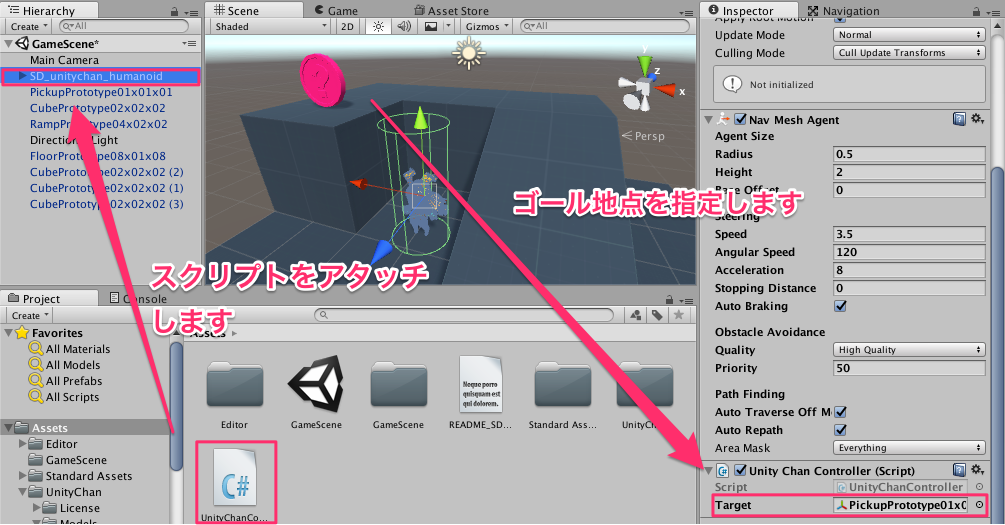Click the Speed input field showing 3.5
This screenshot has height=525, width=1005.
click(909, 234)
